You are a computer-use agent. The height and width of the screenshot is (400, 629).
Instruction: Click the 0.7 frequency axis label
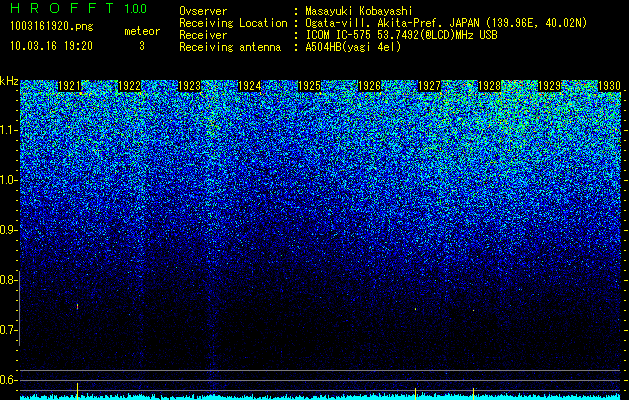9,330
